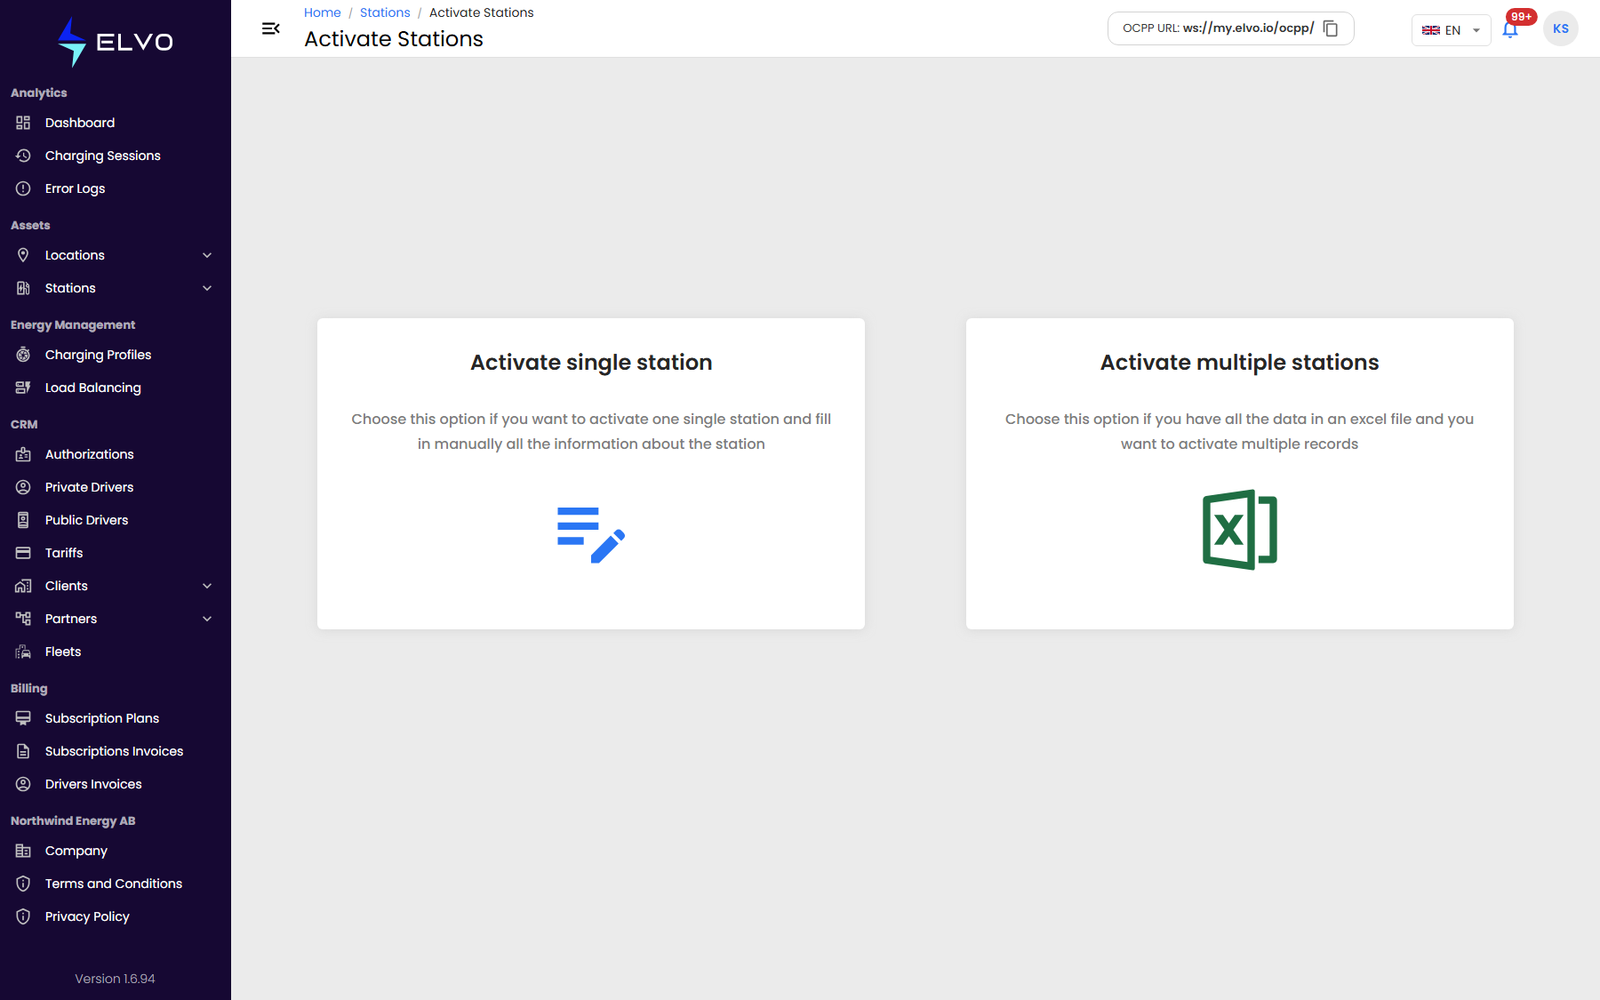Open Tariffs menu item
1600x1000 pixels.
[115, 553]
